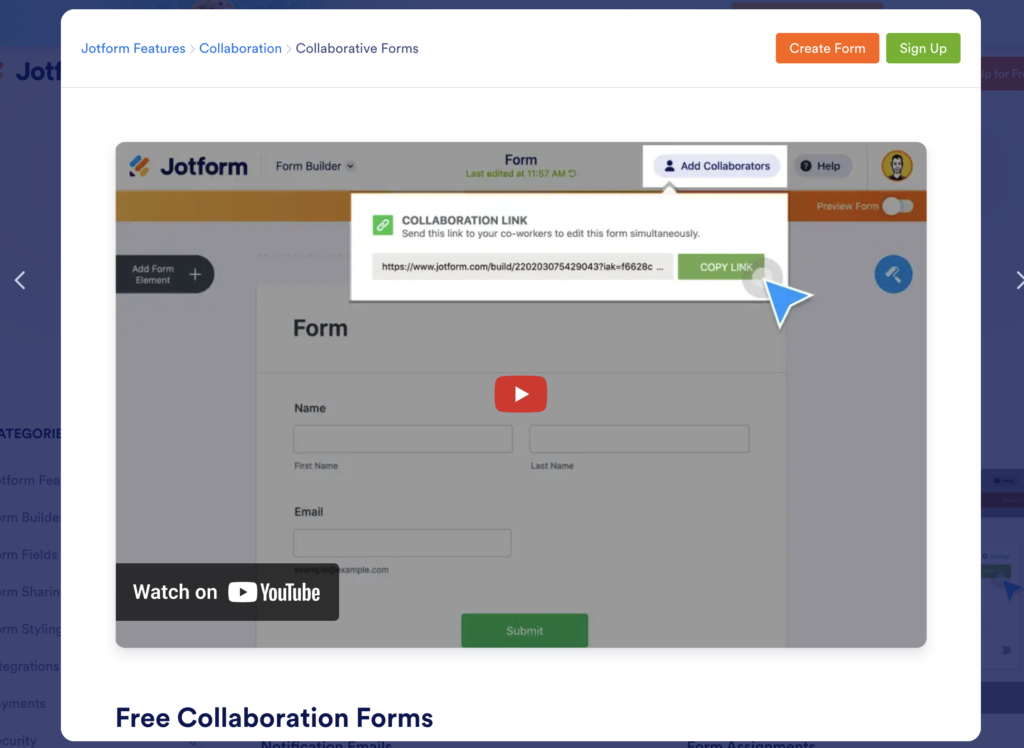Image resolution: width=1024 pixels, height=748 pixels.
Task: Show the previous slide with the left arrow
Action: coord(20,280)
